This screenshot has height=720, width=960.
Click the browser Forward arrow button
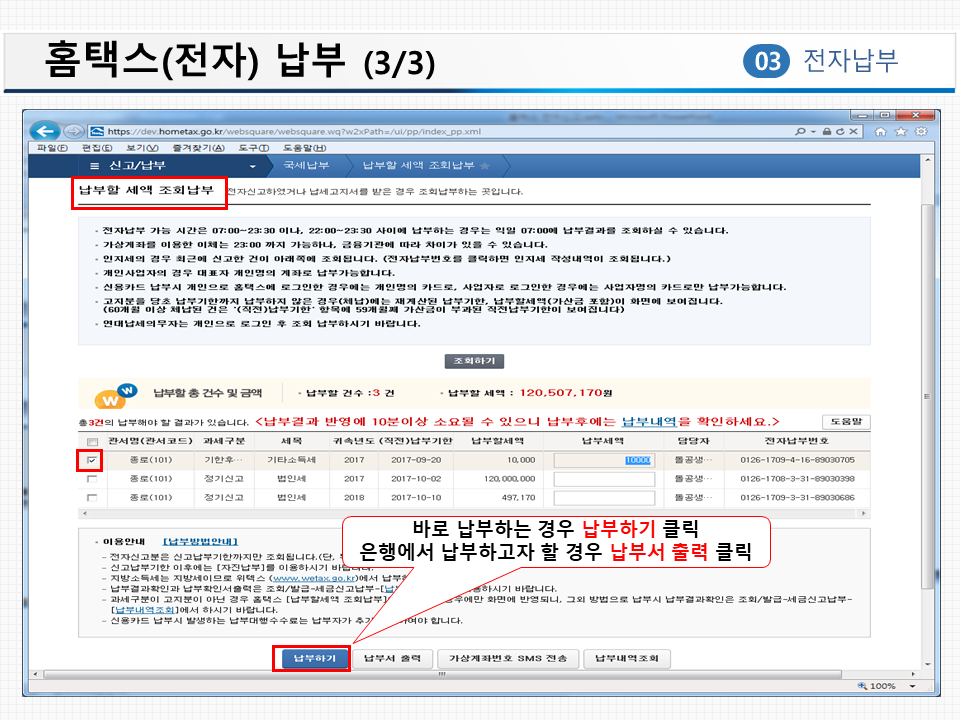(72, 131)
